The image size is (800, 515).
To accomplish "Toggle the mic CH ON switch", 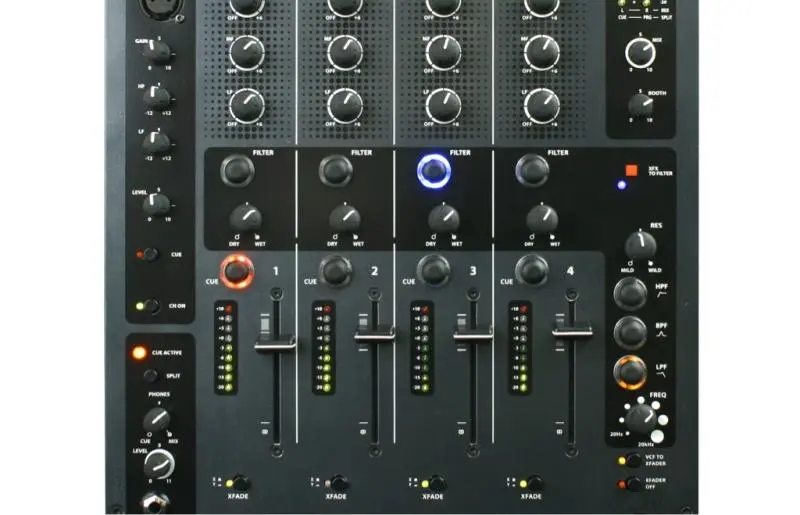I will 148,306.
